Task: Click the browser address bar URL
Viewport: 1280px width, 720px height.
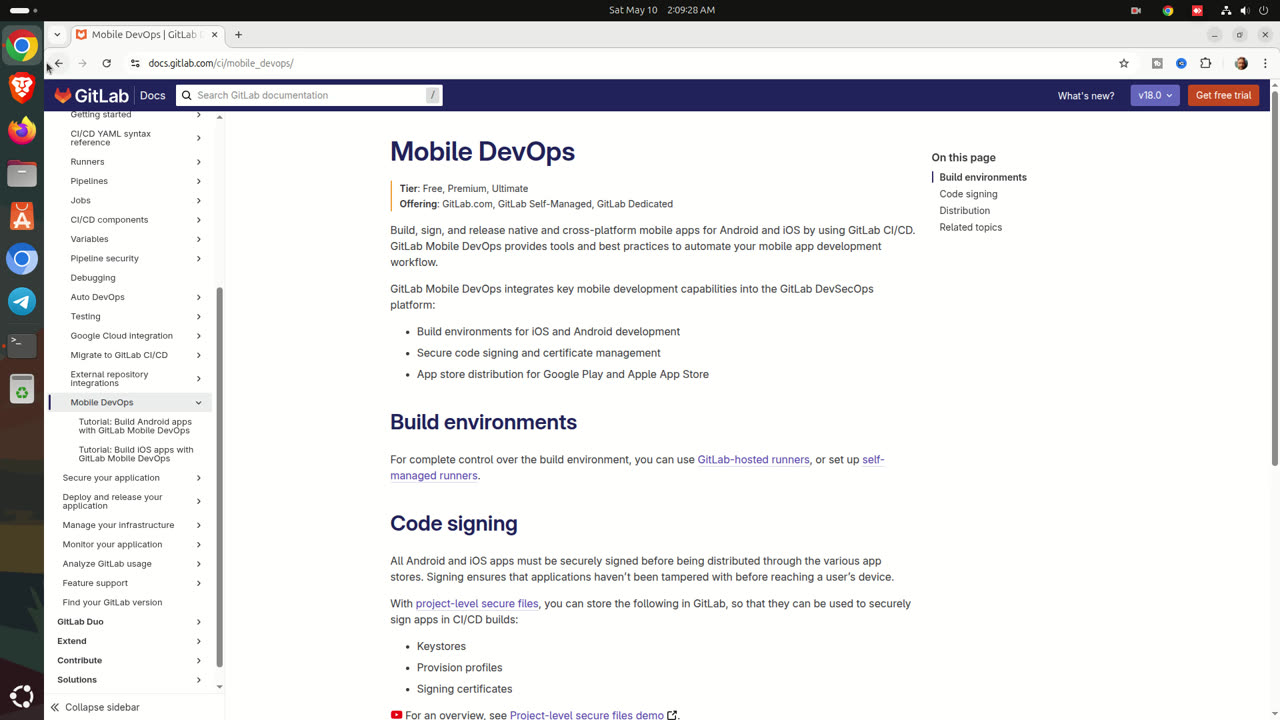Action: tap(221, 63)
